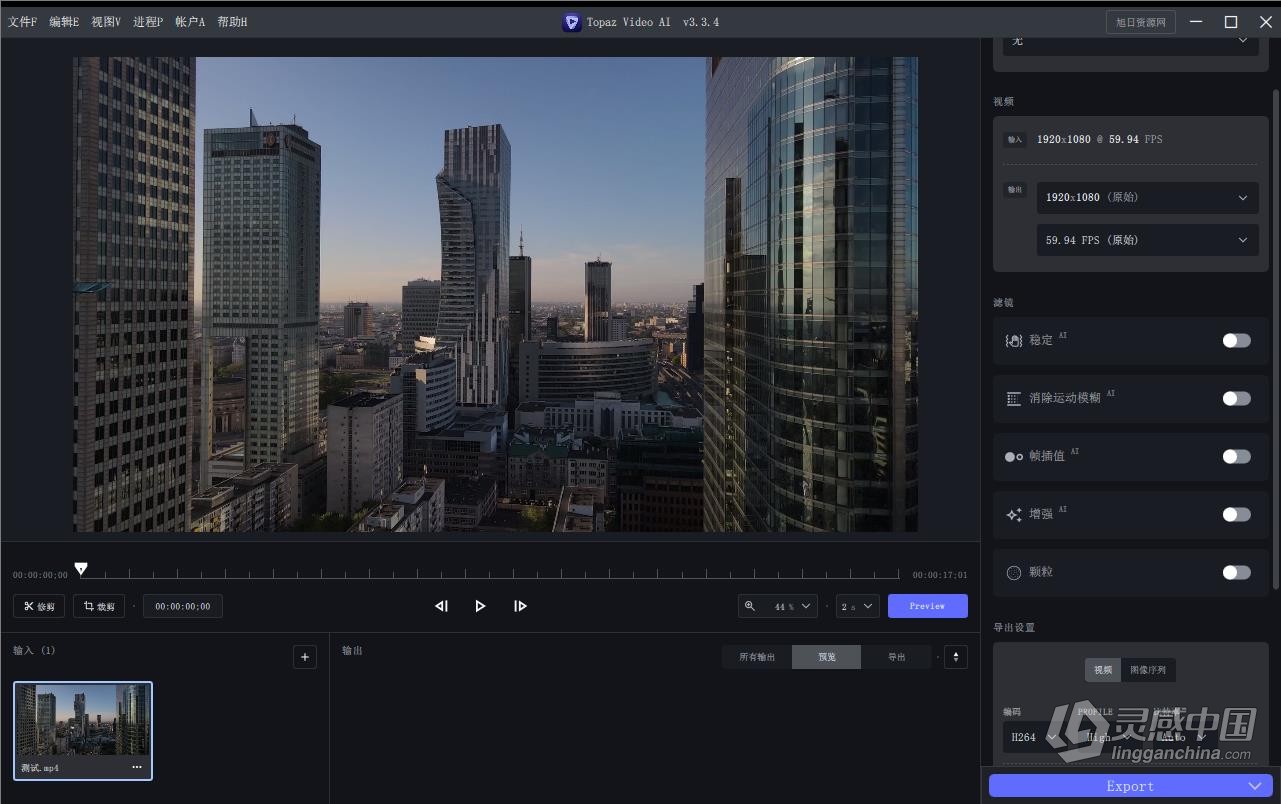Click the 输入 (1) panel heading

[x=34, y=650]
